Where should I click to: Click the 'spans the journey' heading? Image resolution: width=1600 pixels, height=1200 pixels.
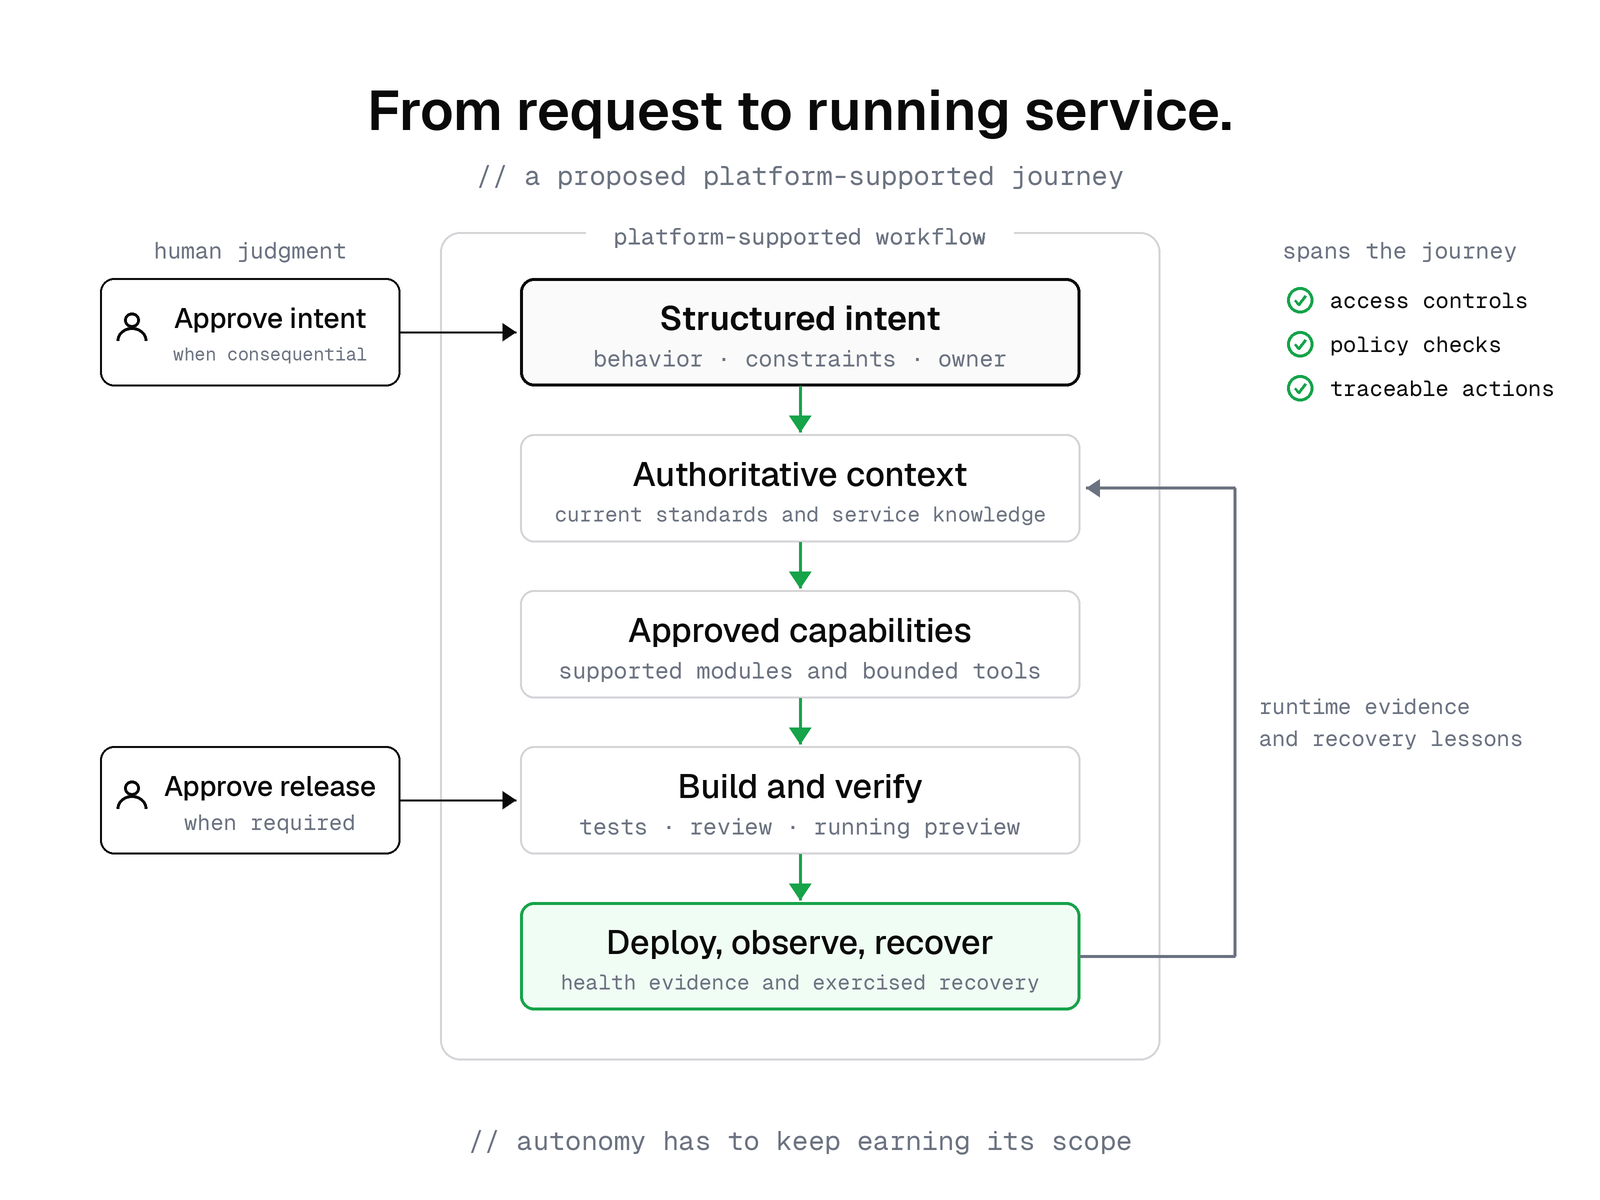(x=1400, y=251)
